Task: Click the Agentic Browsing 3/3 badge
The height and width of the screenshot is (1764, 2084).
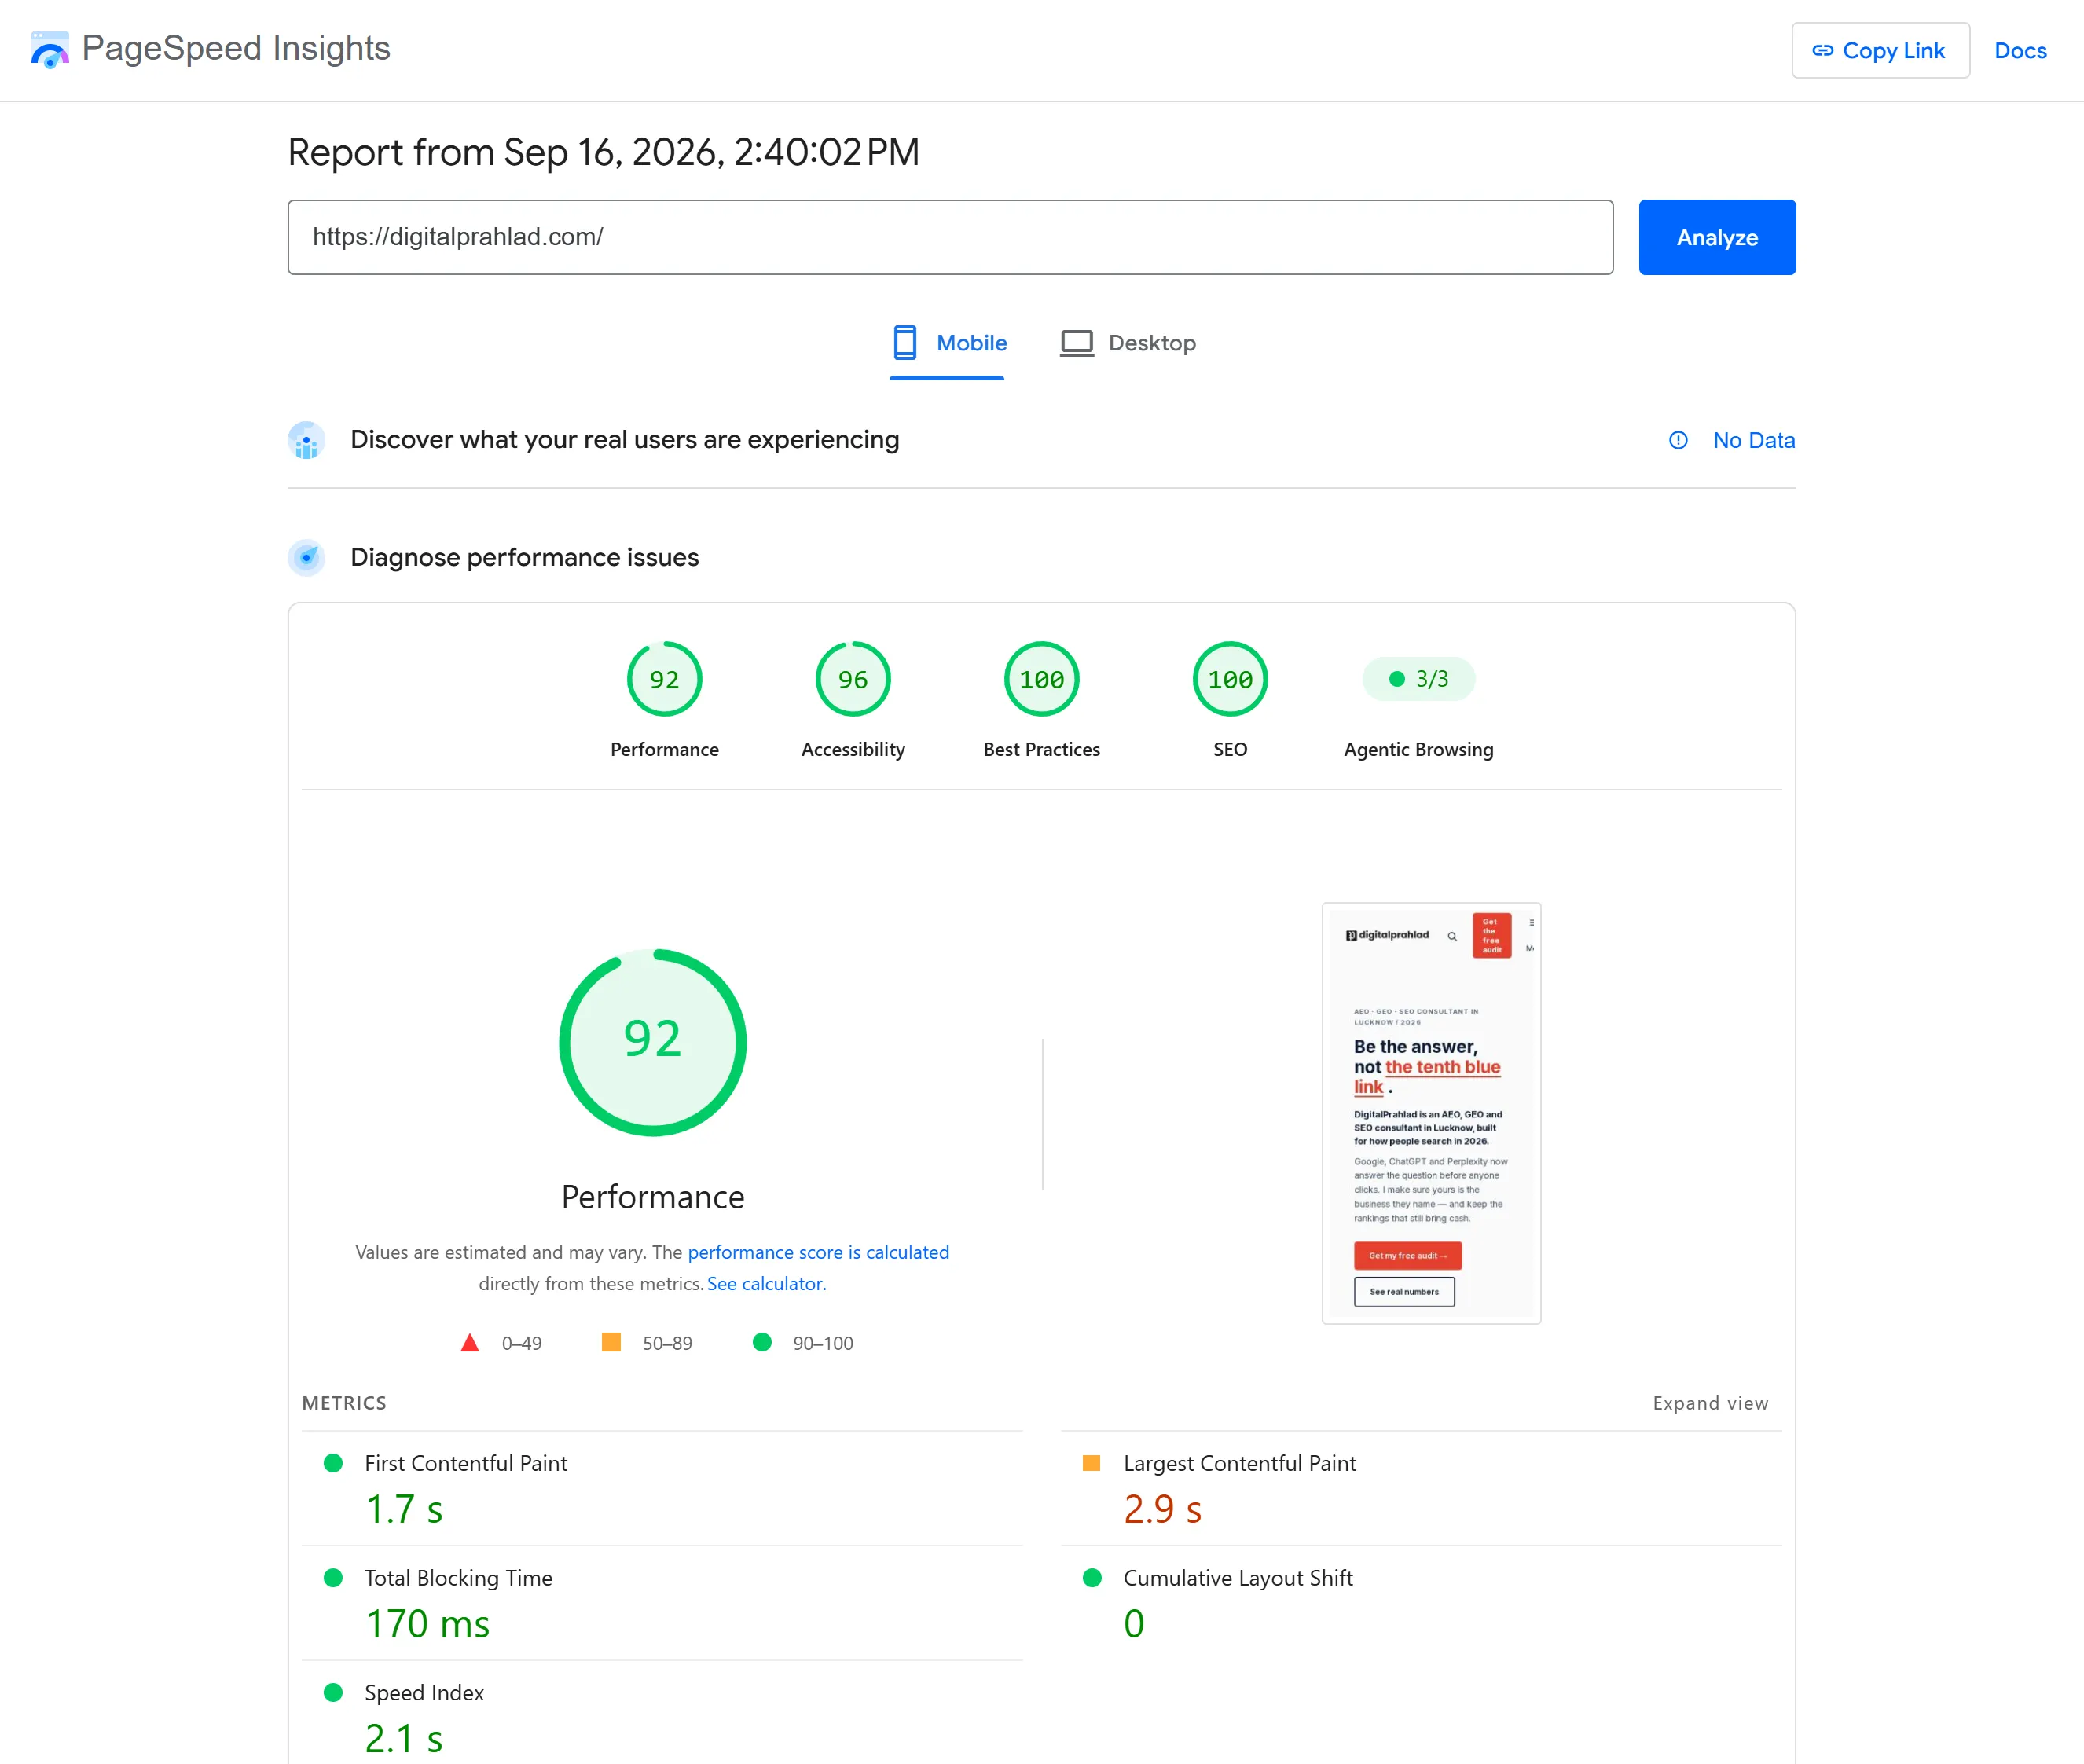Action: pos(1418,679)
